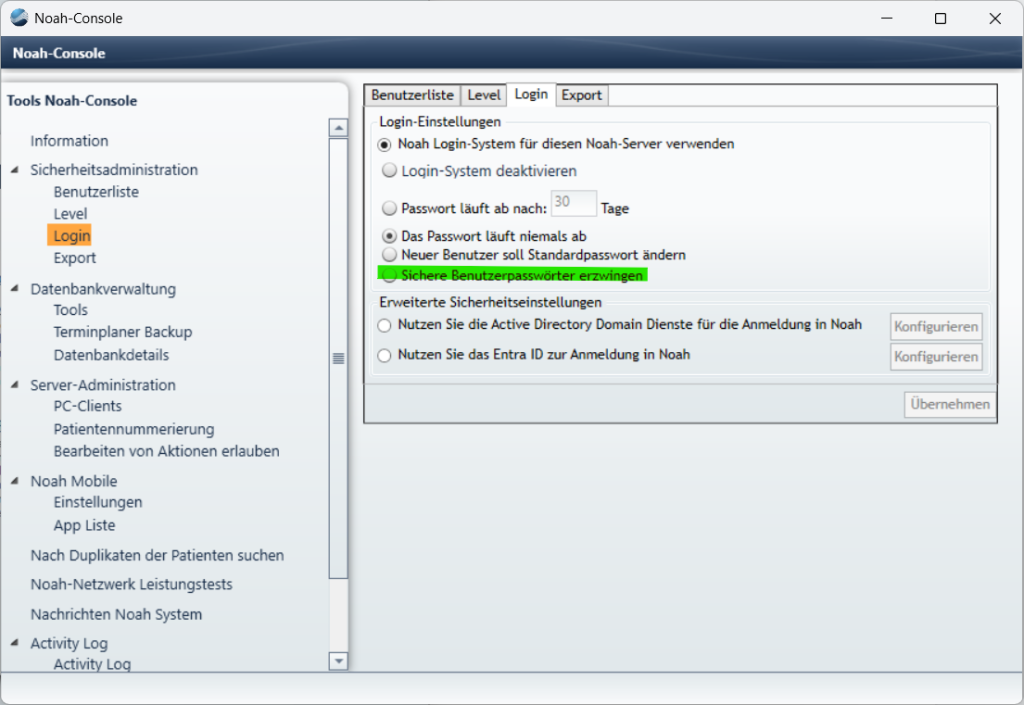Open Einstellungen under Noah Mobile

tap(98, 502)
